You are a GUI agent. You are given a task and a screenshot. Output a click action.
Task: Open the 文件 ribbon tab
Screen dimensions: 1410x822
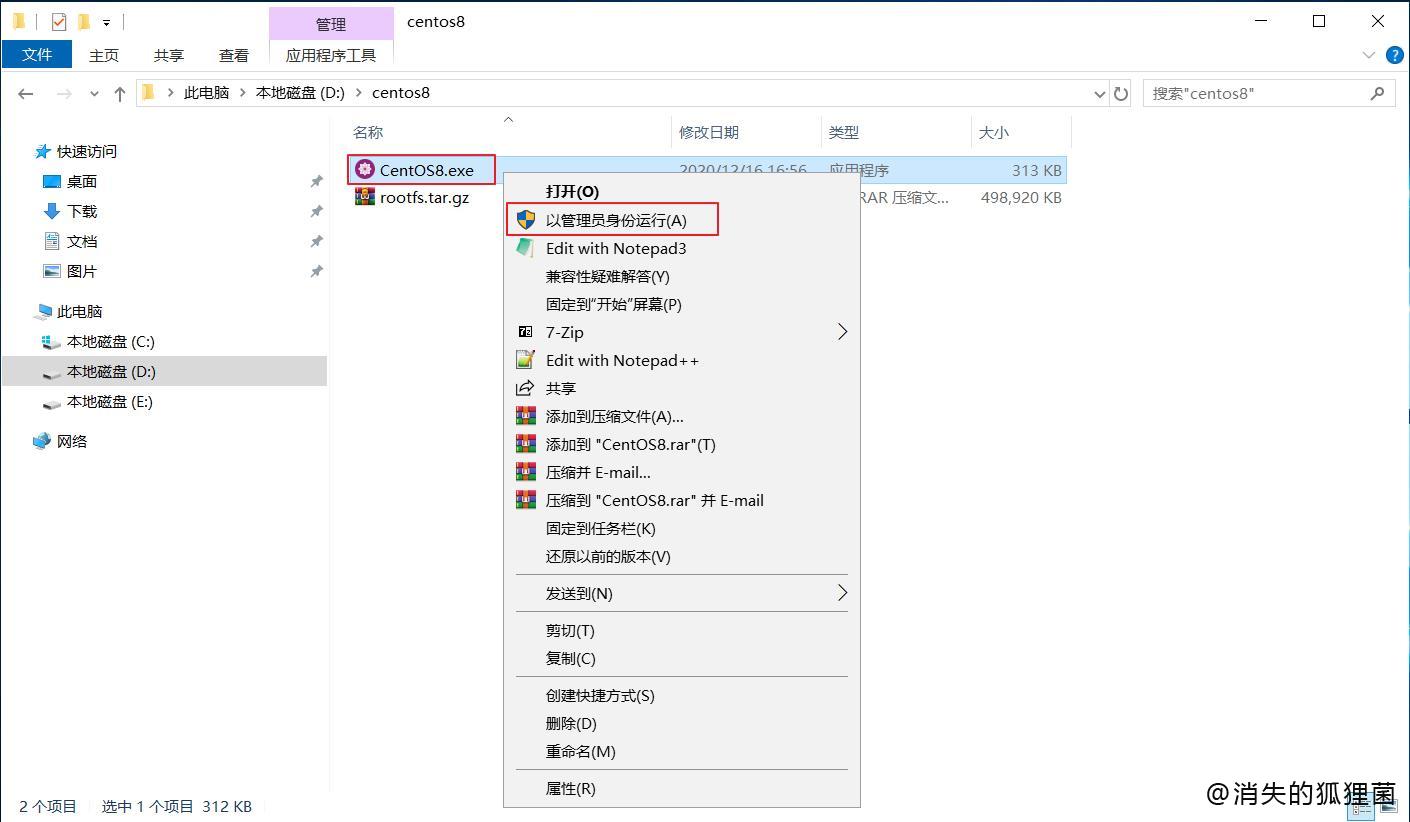[x=37, y=55]
